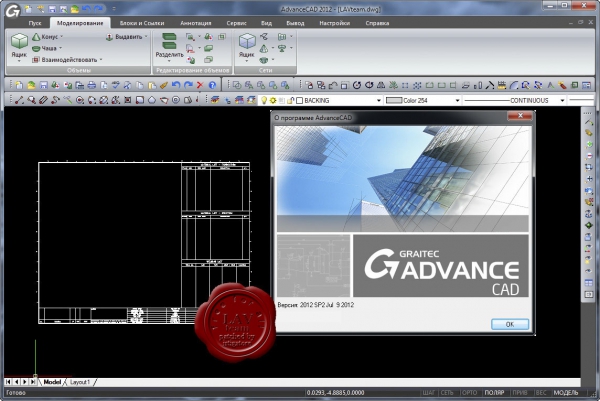Expand the Чаша dropdown arrow
Image resolution: width=600 pixels, height=401 pixels.
(60, 48)
